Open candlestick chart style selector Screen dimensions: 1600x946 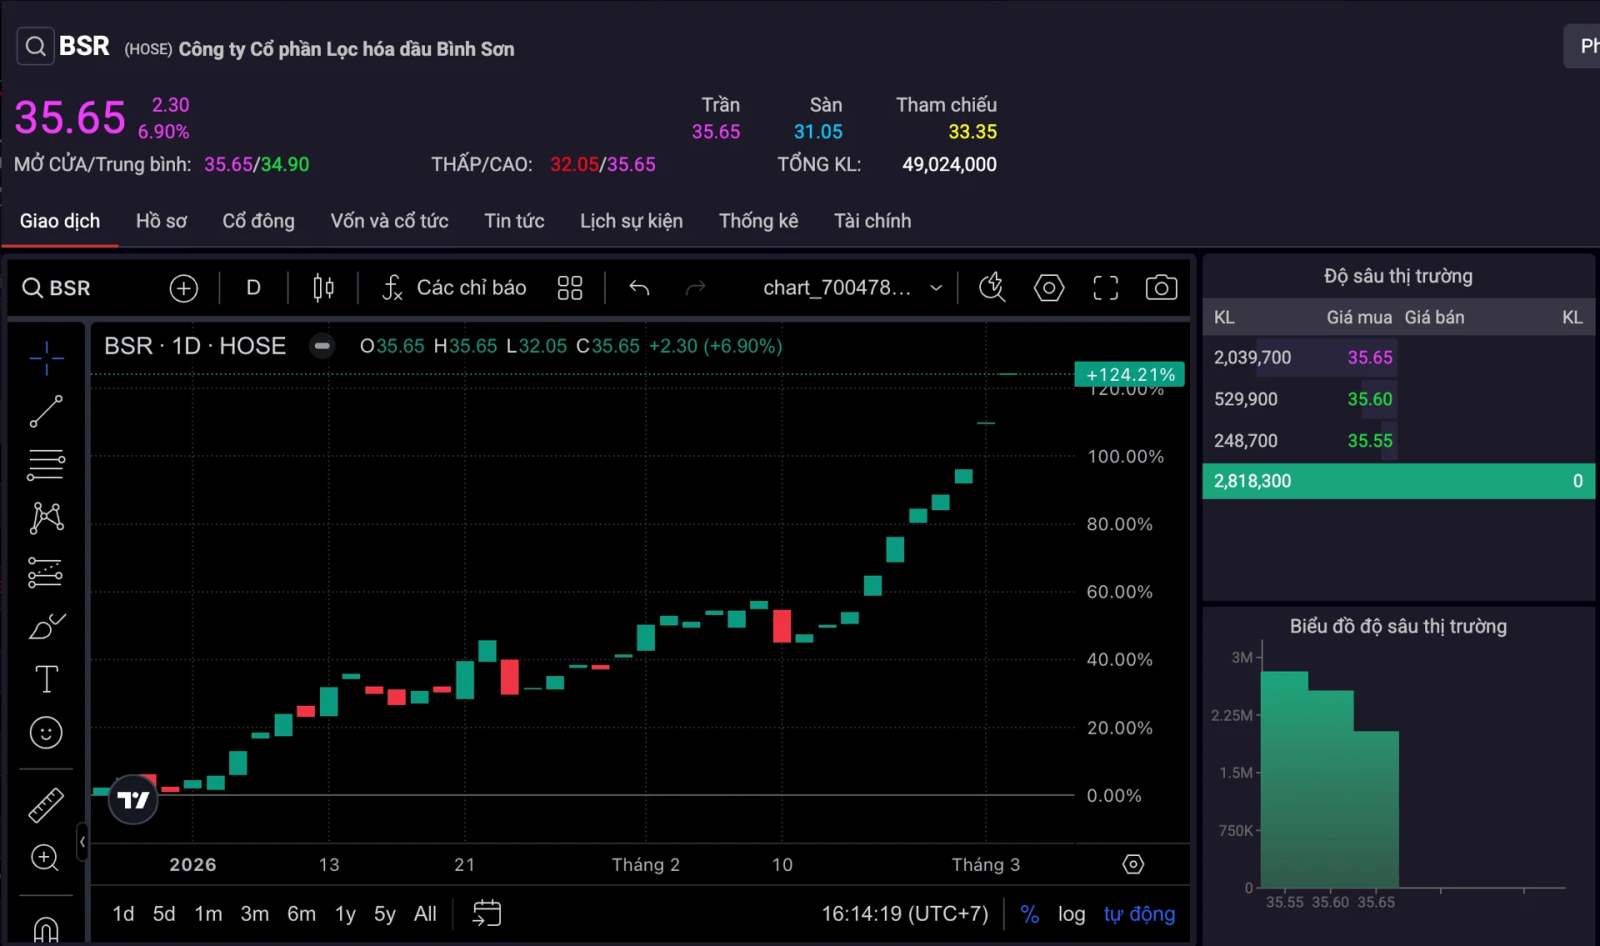pos(323,288)
